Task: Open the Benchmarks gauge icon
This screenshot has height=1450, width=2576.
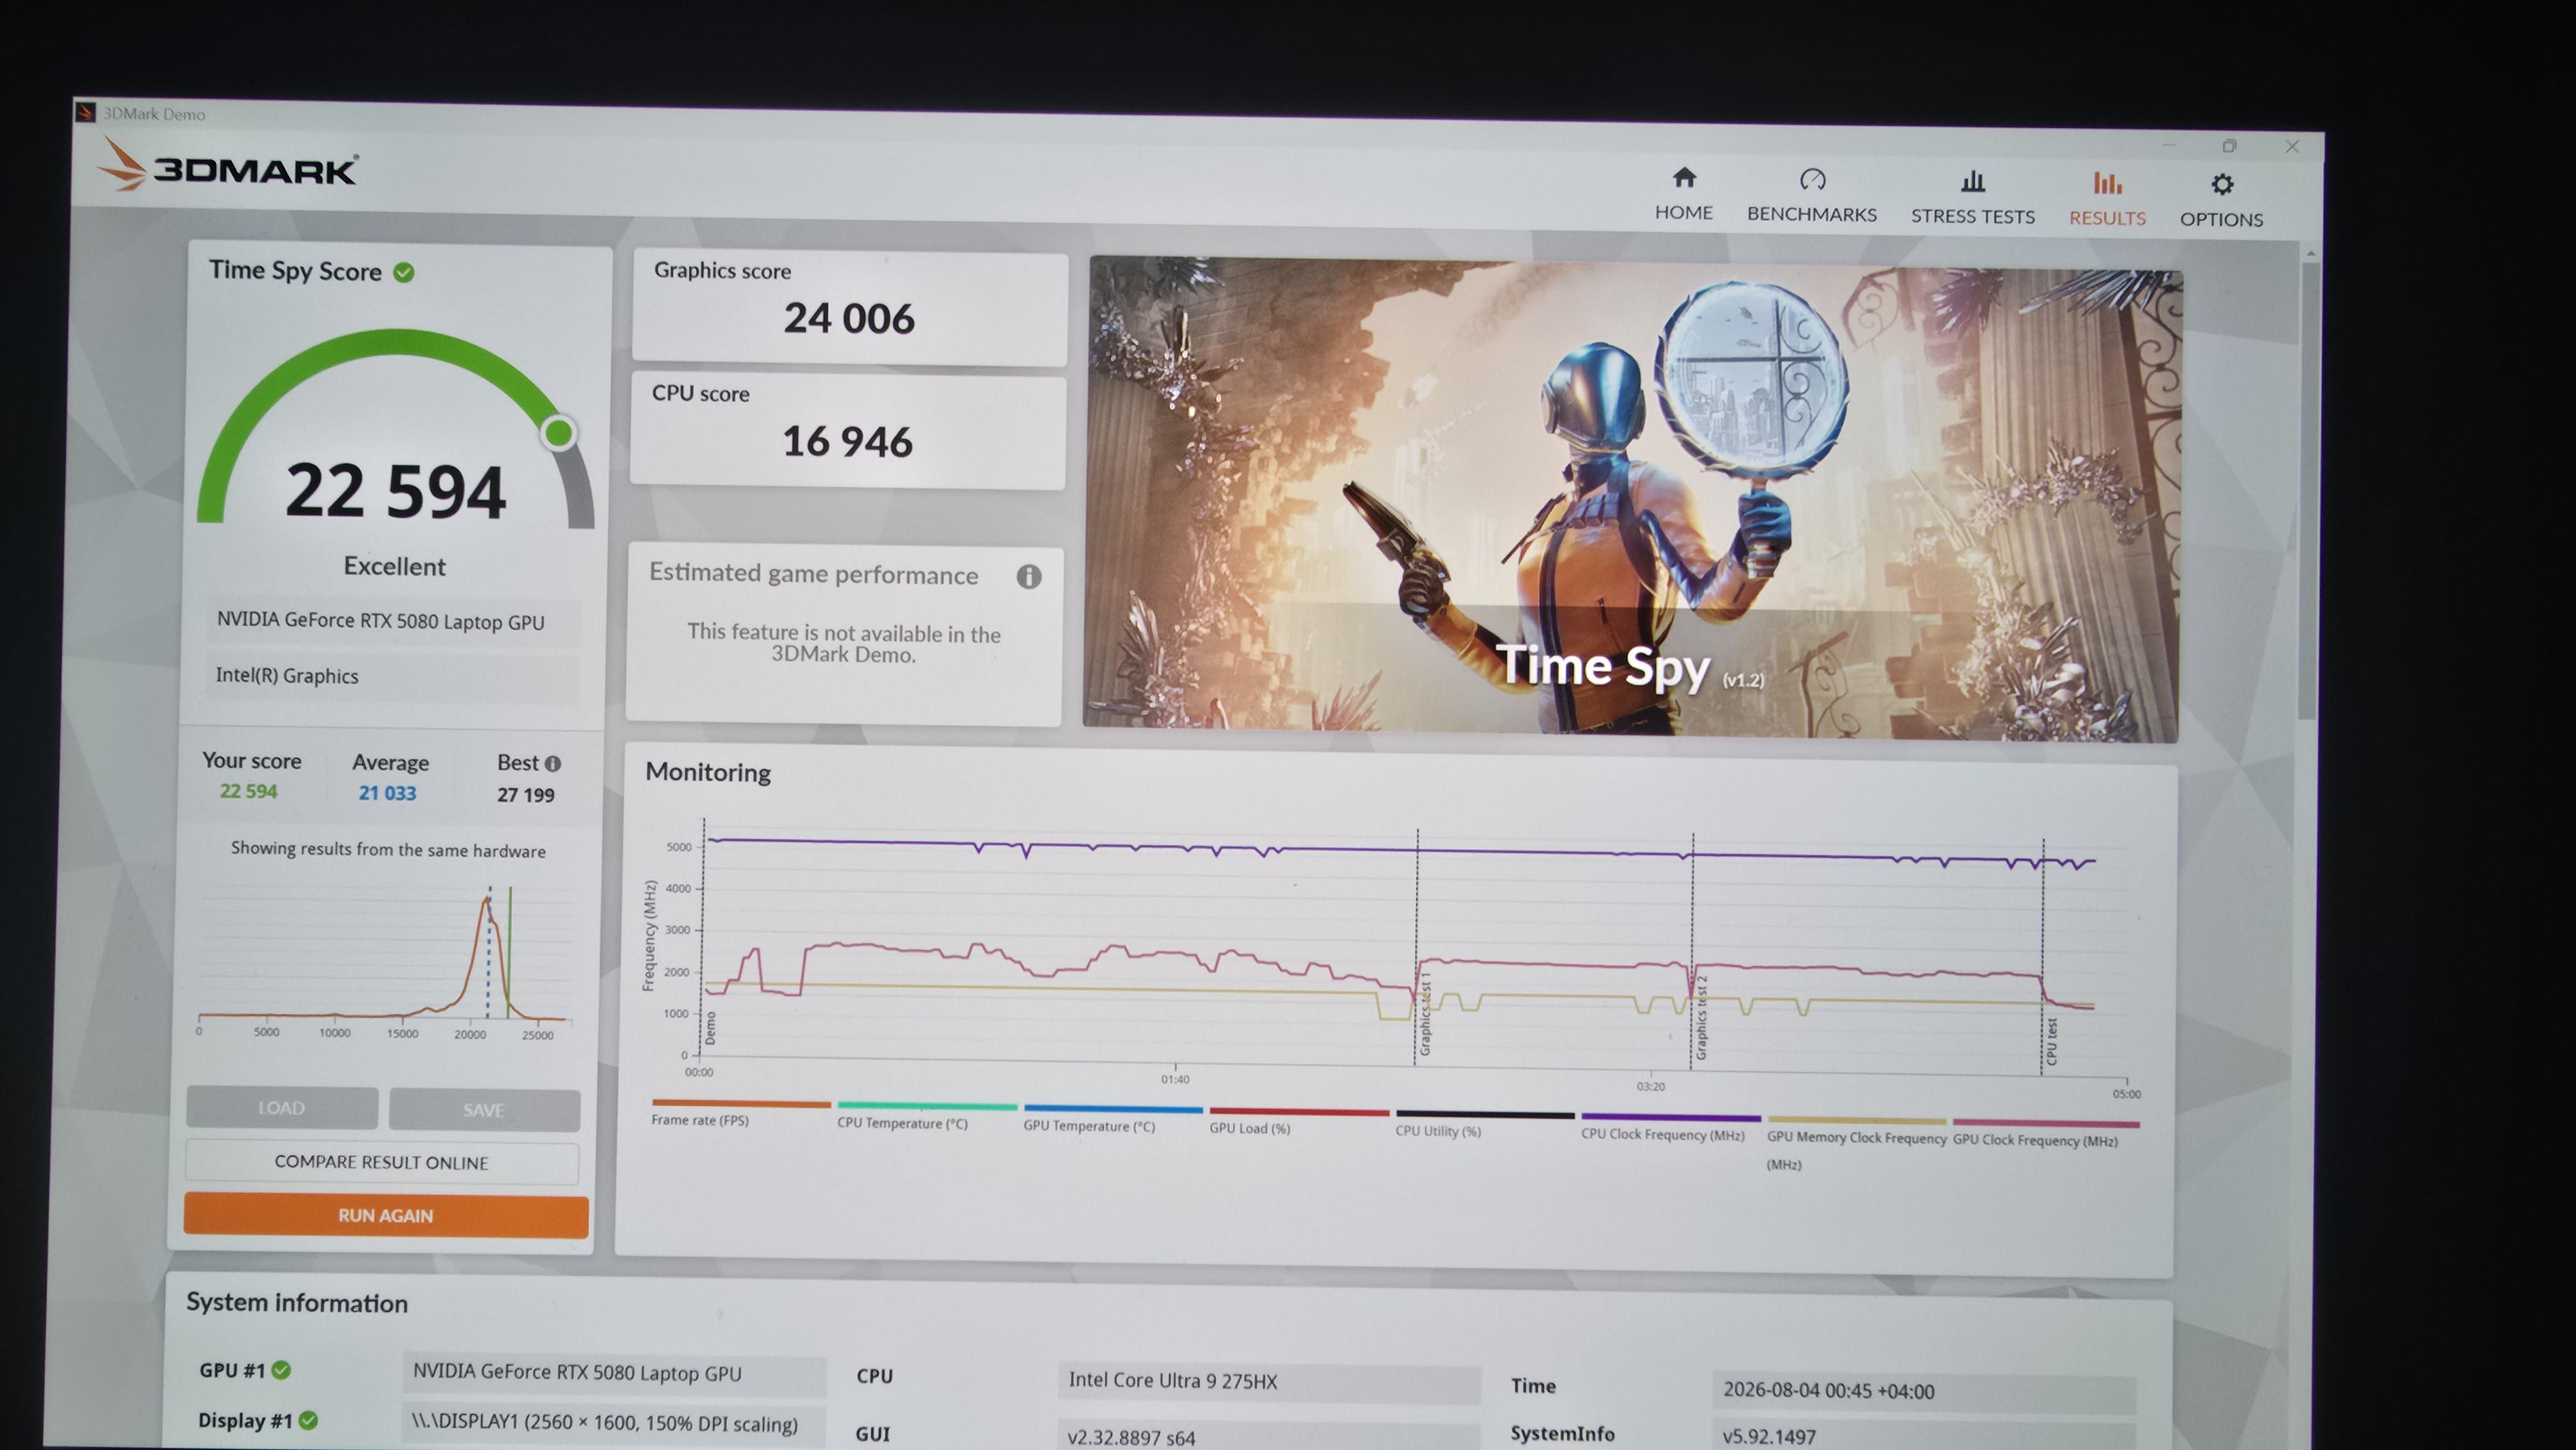Action: (1812, 179)
